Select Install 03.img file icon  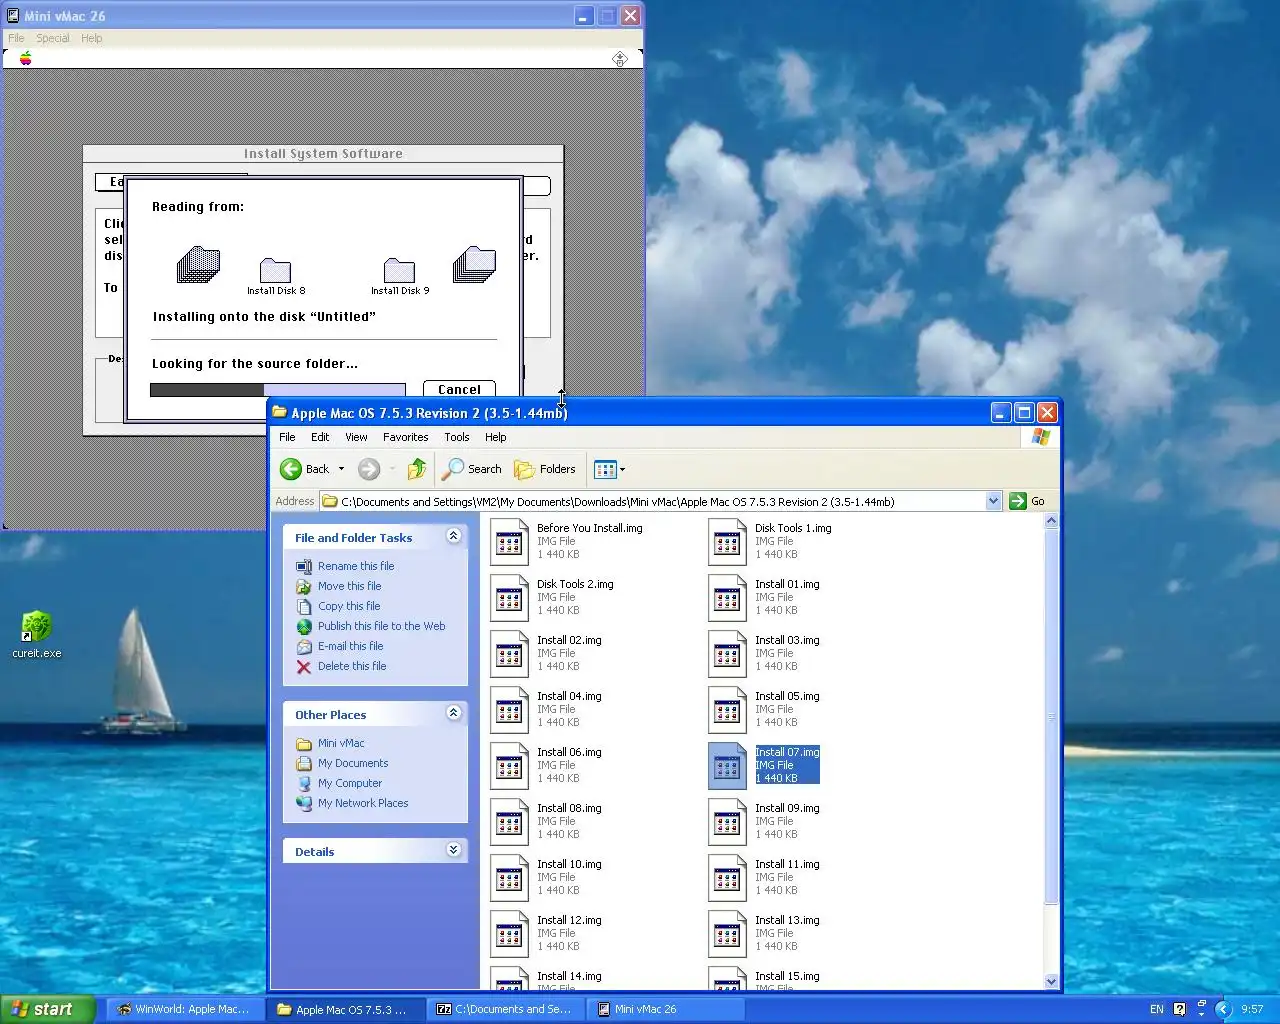pyautogui.click(x=727, y=653)
